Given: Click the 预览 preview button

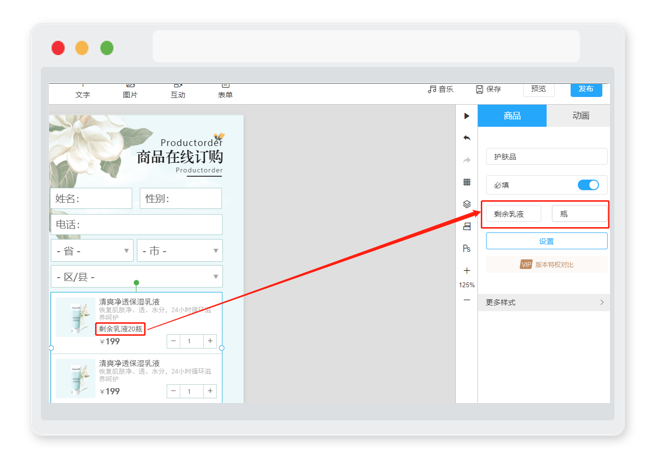Looking at the screenshot, I should pos(538,89).
